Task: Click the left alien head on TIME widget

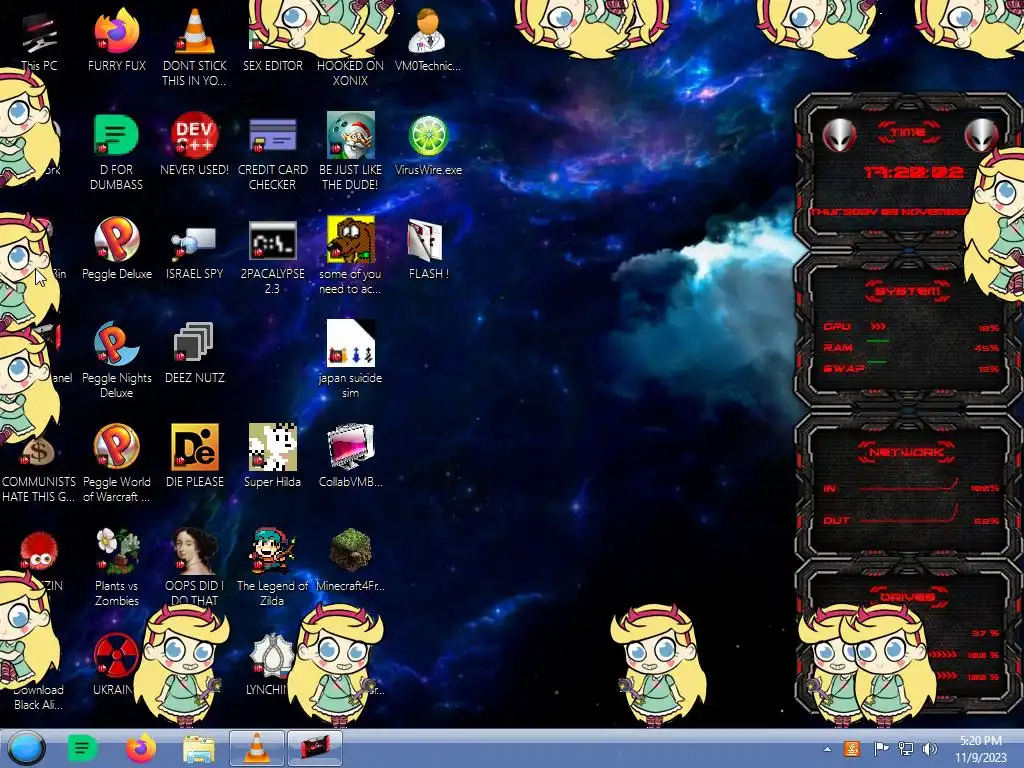Action: tap(839, 136)
